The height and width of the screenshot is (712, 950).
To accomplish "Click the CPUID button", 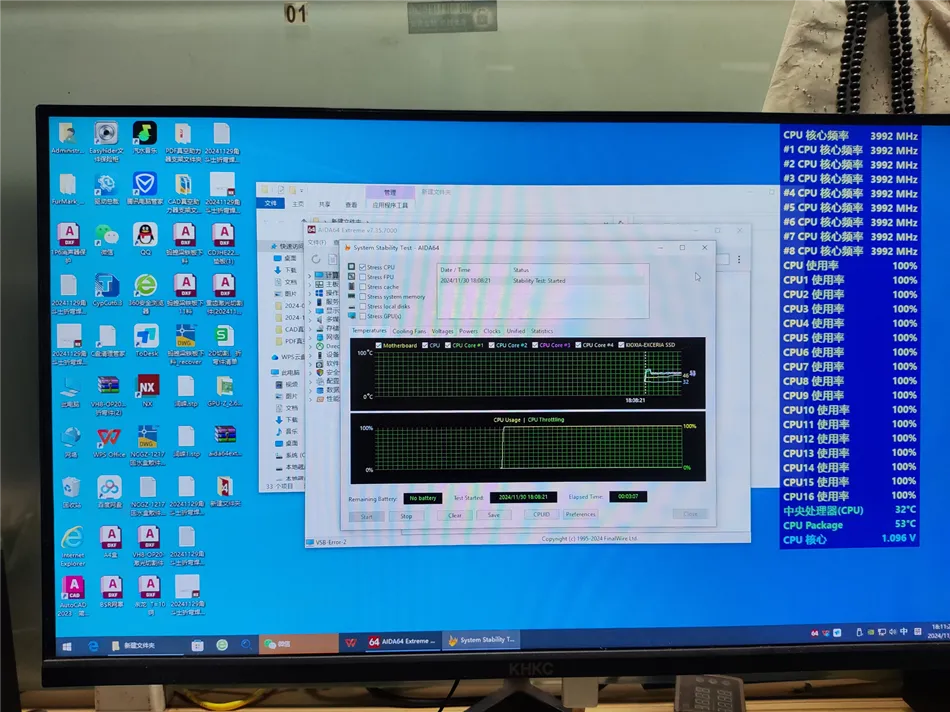I will 541,514.
